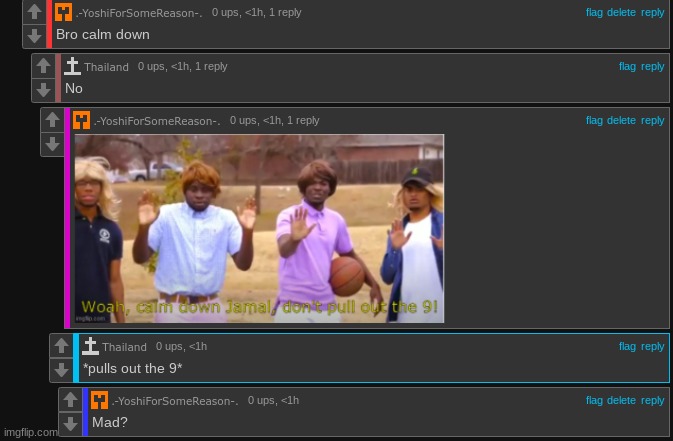Screen dimensions: 673x441
Task: Downvote the "*pulls out the 9*" comment
Action: [x=61, y=370]
